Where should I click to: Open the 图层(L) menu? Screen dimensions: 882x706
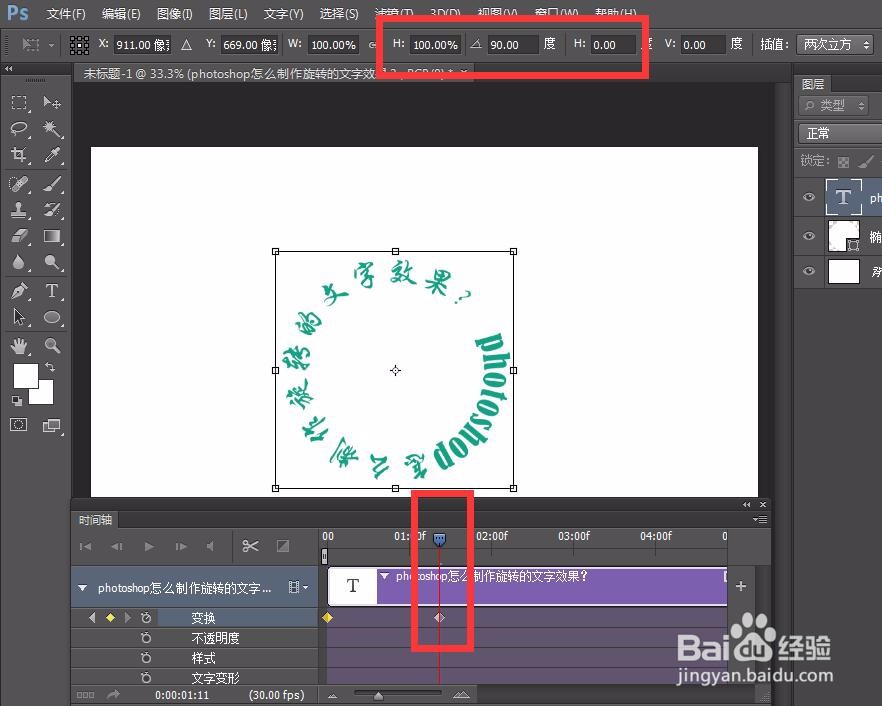pos(228,14)
